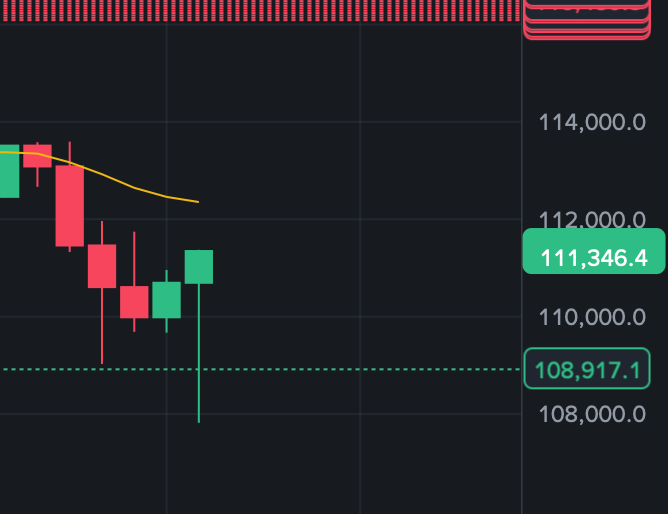Viewport: 668px width, 514px height.
Task: Click the 110,000.0 price axis label
Action: point(592,317)
